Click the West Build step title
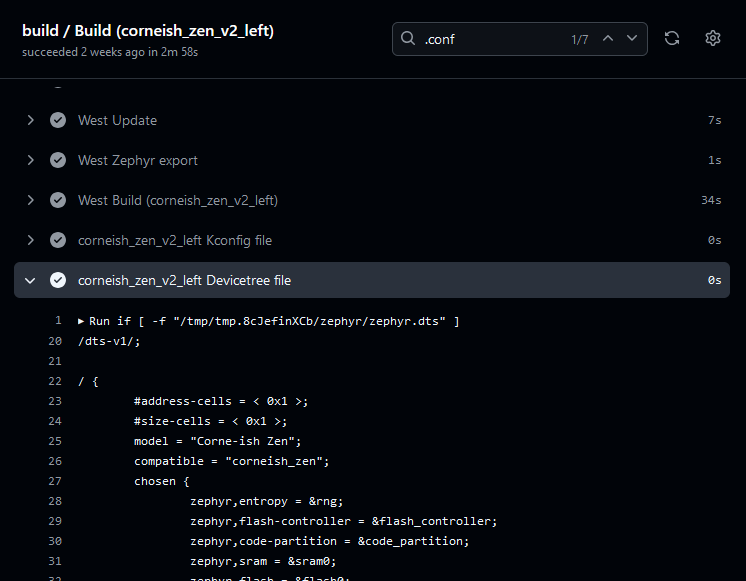This screenshot has height=581, width=746. 178,200
